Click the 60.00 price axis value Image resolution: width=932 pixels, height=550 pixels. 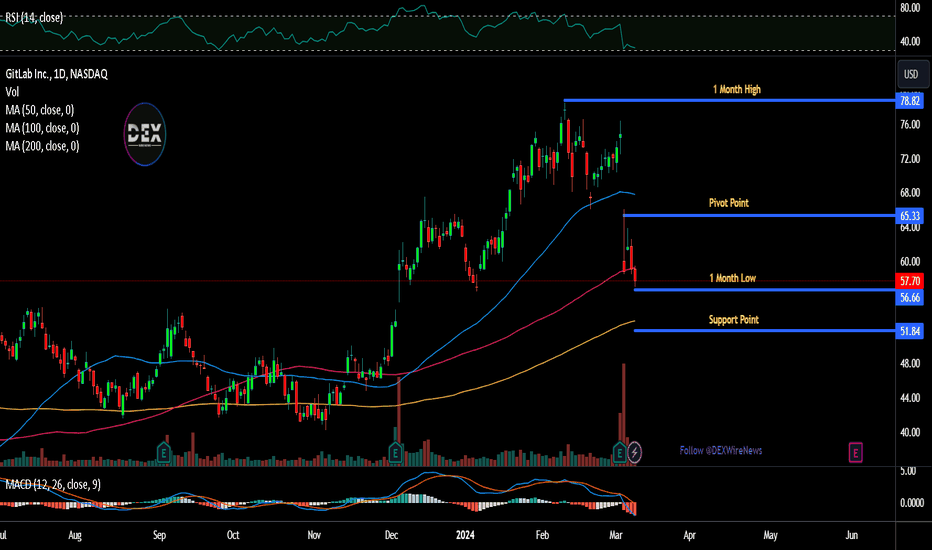(x=910, y=262)
